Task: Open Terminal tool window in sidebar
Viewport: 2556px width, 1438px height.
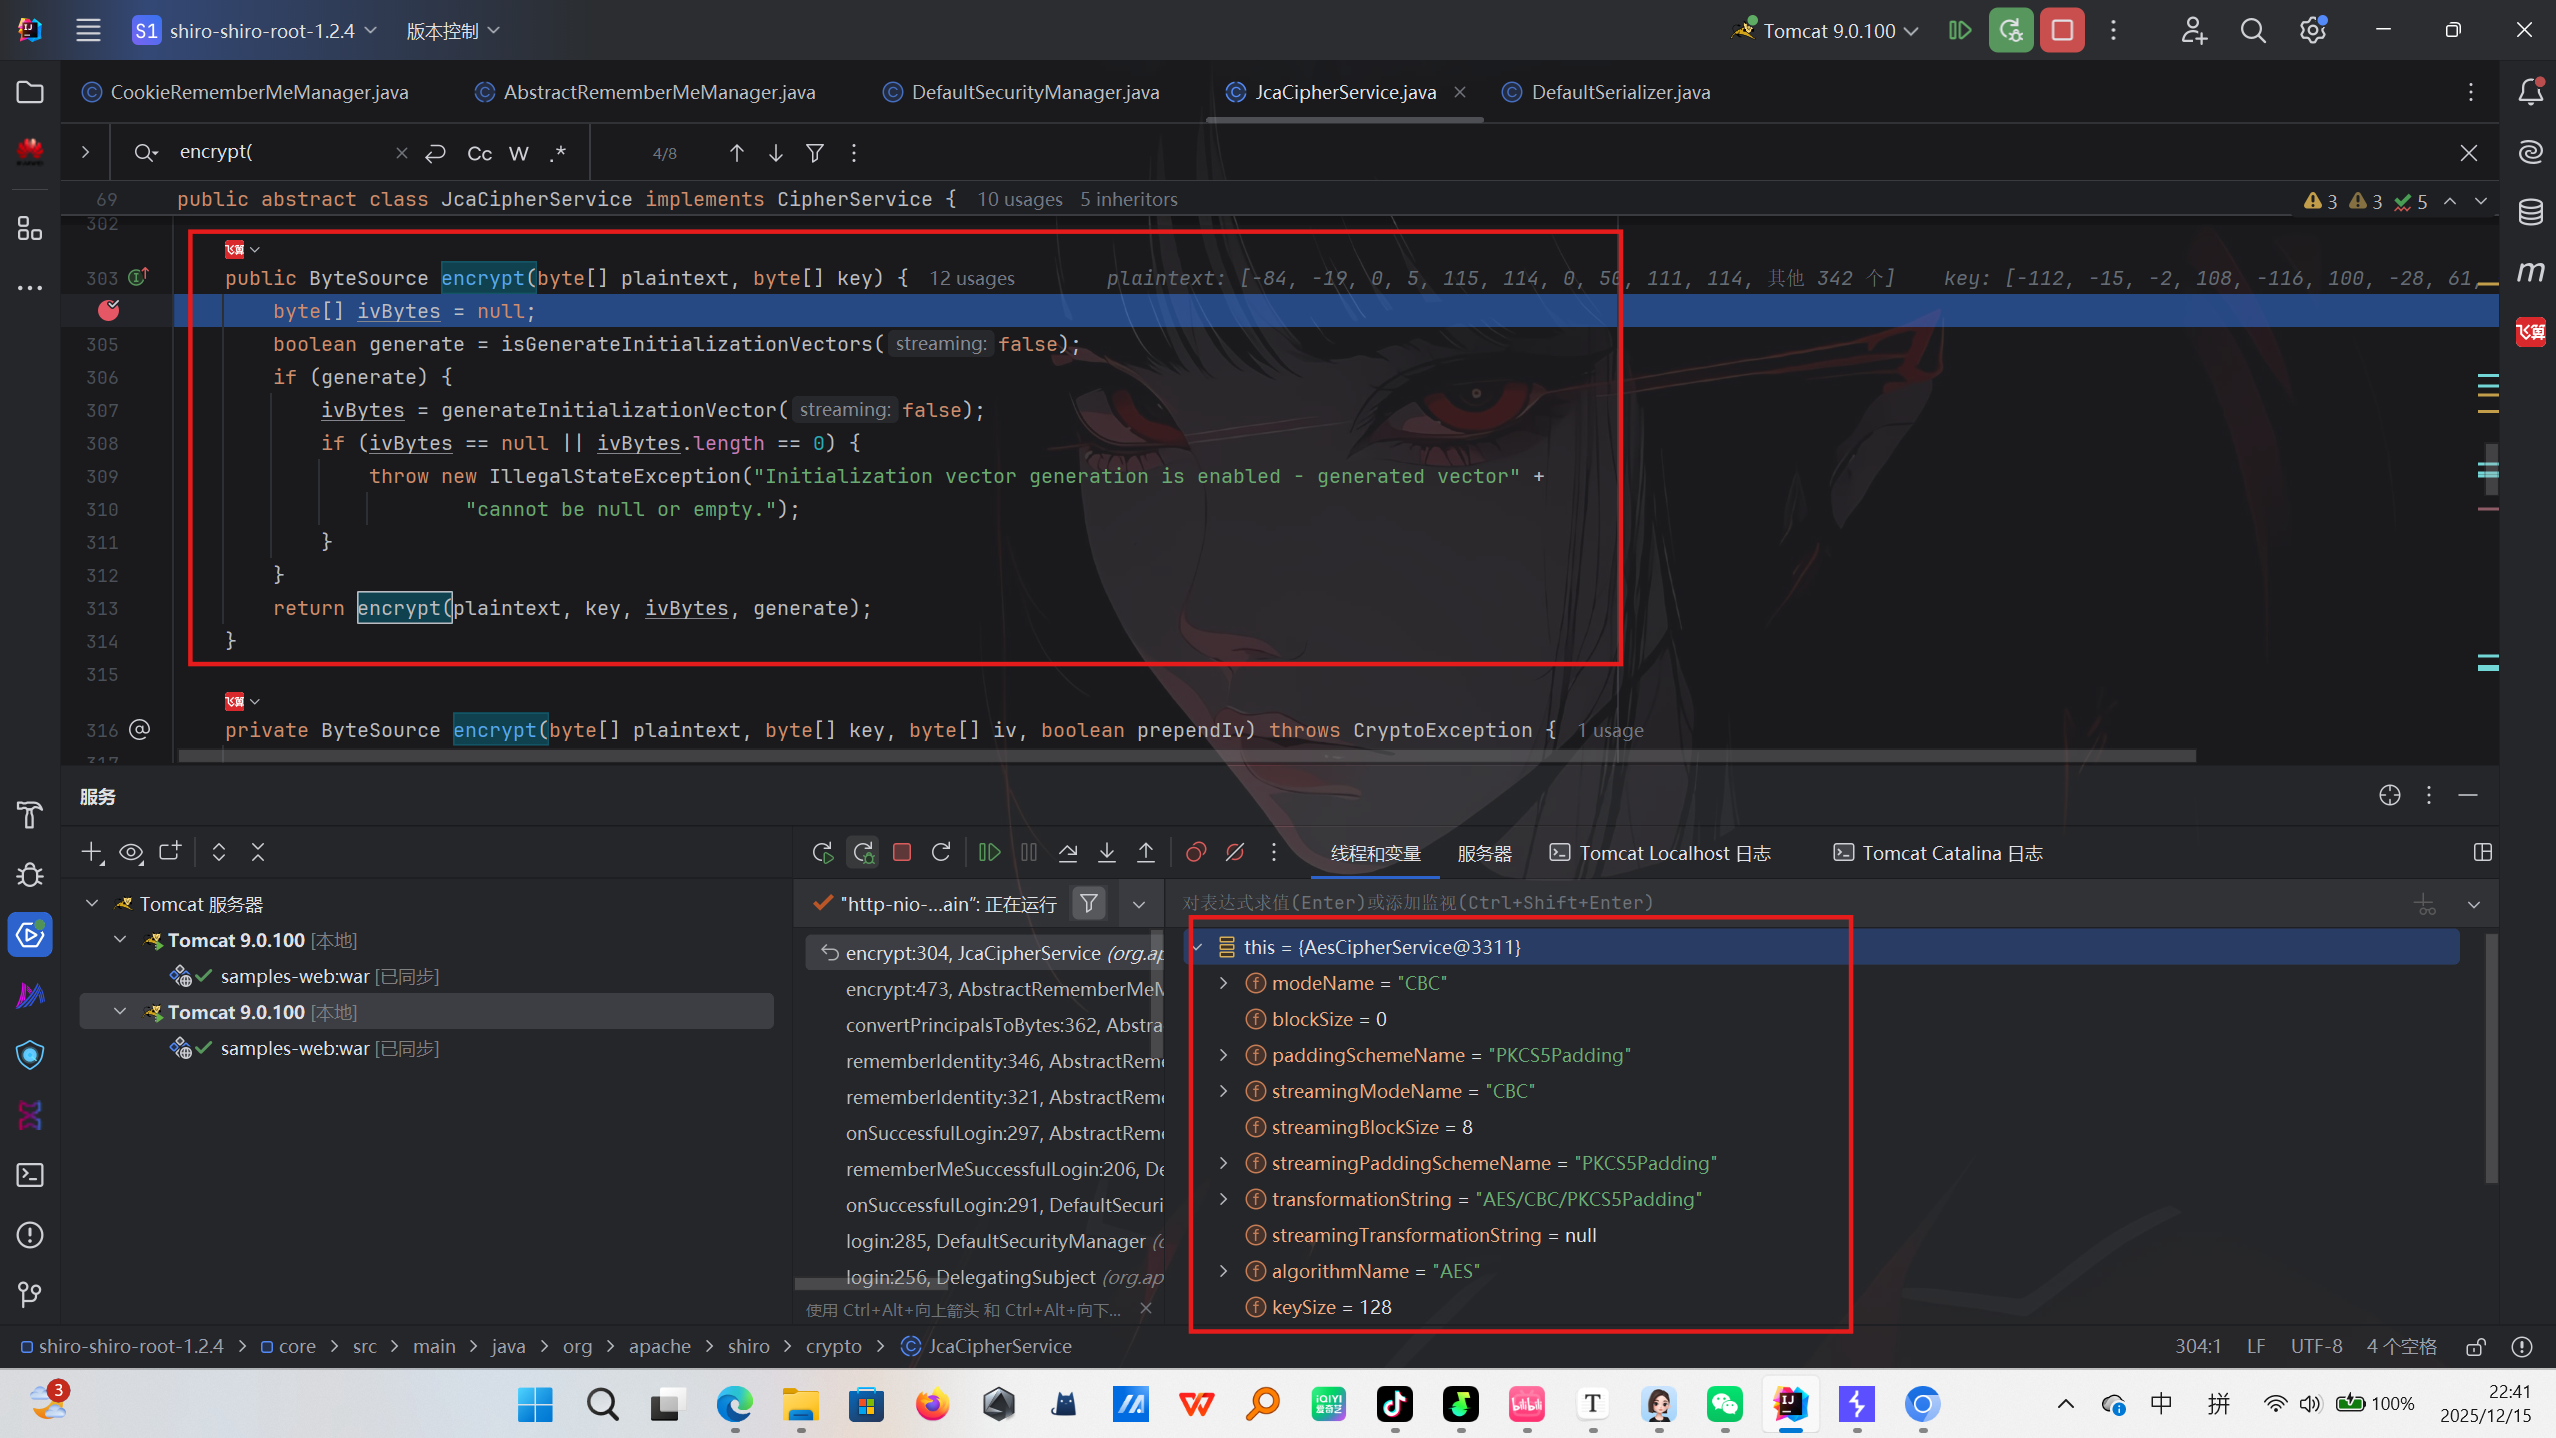Action: tap(30, 1175)
